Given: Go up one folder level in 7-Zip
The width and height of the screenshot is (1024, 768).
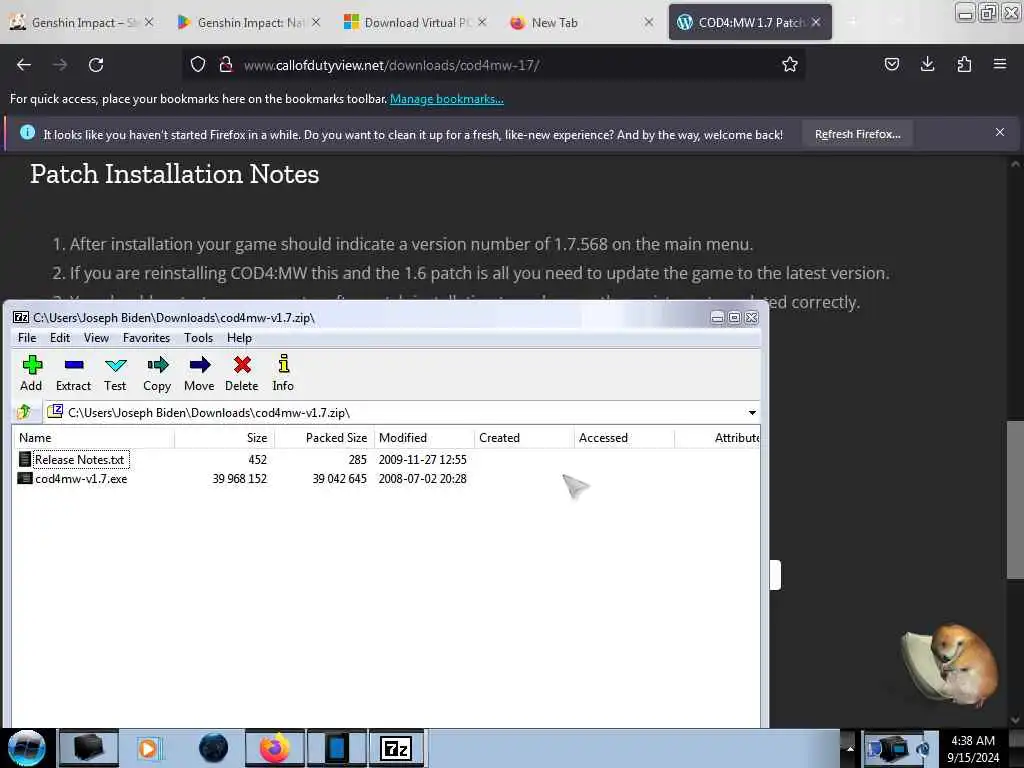Looking at the screenshot, I should point(24,412).
